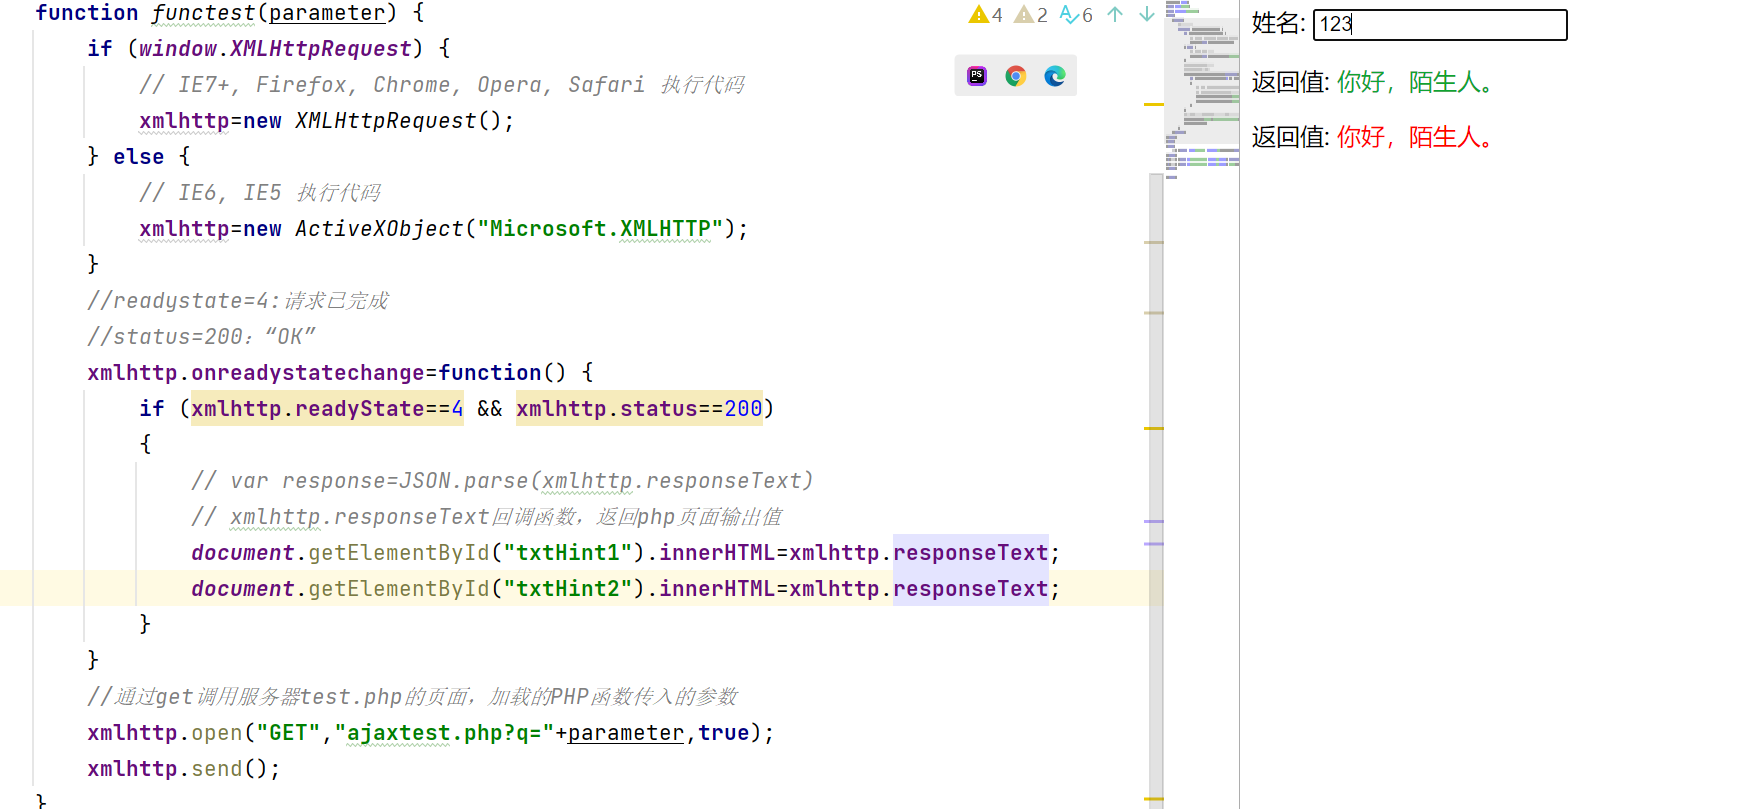This screenshot has width=1749, height=809.
Task: Go to next highlighted error arrow
Action: (1147, 15)
